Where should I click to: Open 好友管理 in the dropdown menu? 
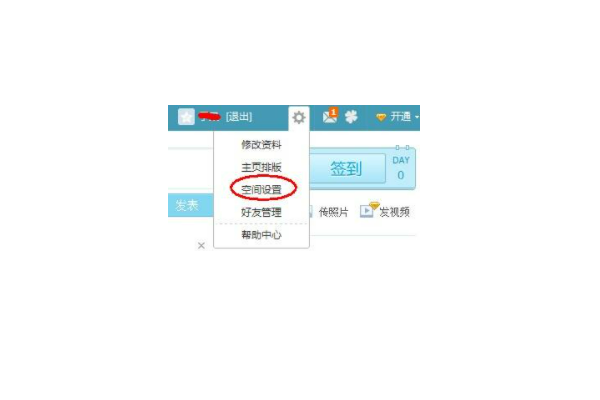point(261,212)
